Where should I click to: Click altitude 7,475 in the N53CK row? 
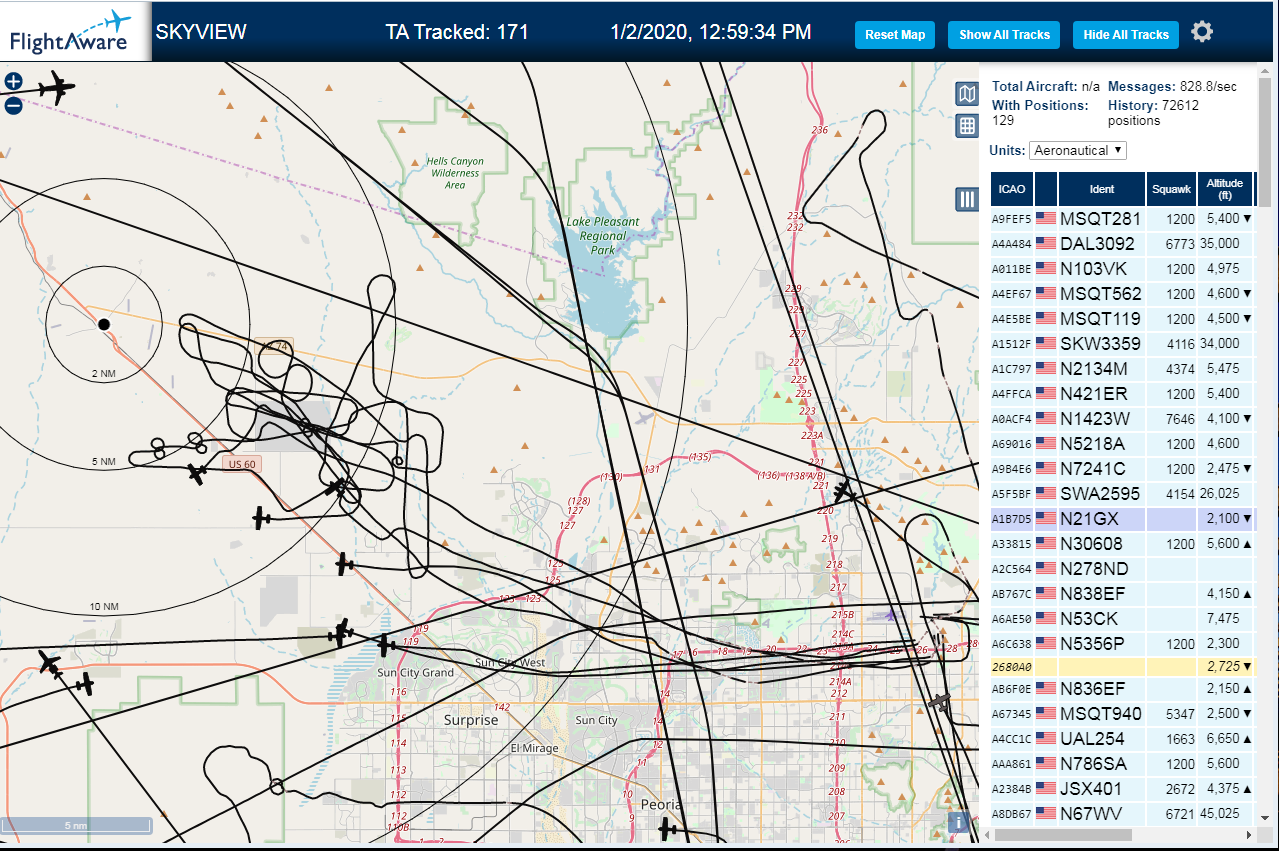1224,618
